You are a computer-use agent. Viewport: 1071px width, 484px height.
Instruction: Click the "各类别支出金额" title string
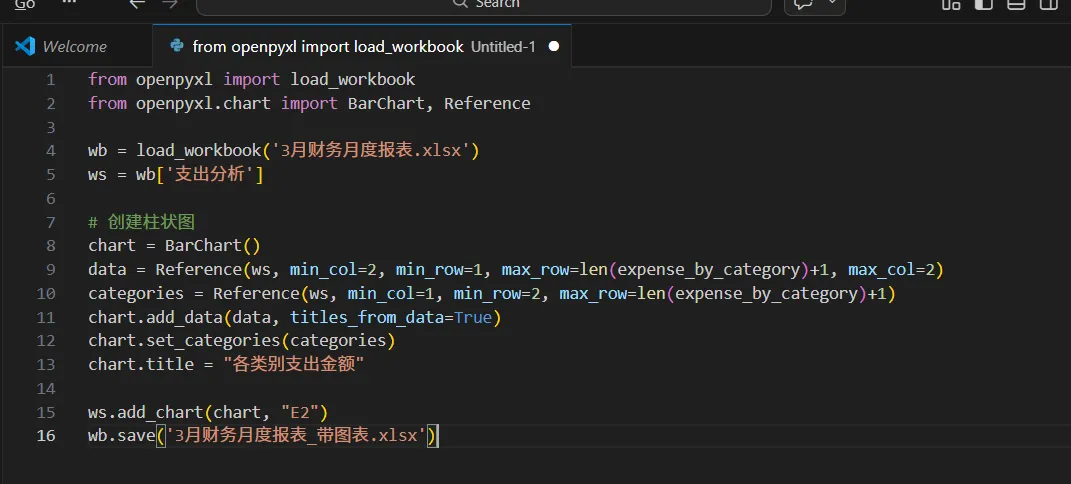(x=294, y=365)
